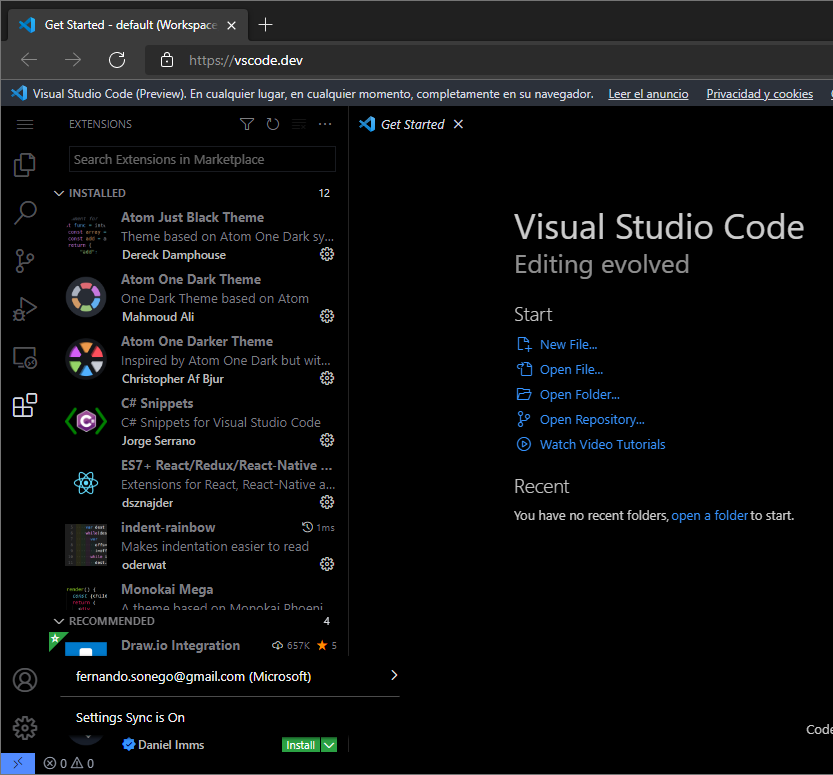
Task: Open the Run and Debug view
Action: (x=24, y=309)
